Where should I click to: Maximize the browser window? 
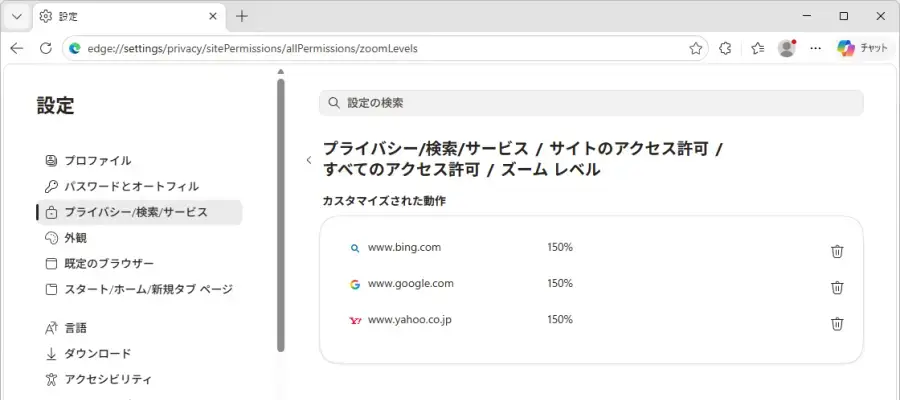click(844, 17)
